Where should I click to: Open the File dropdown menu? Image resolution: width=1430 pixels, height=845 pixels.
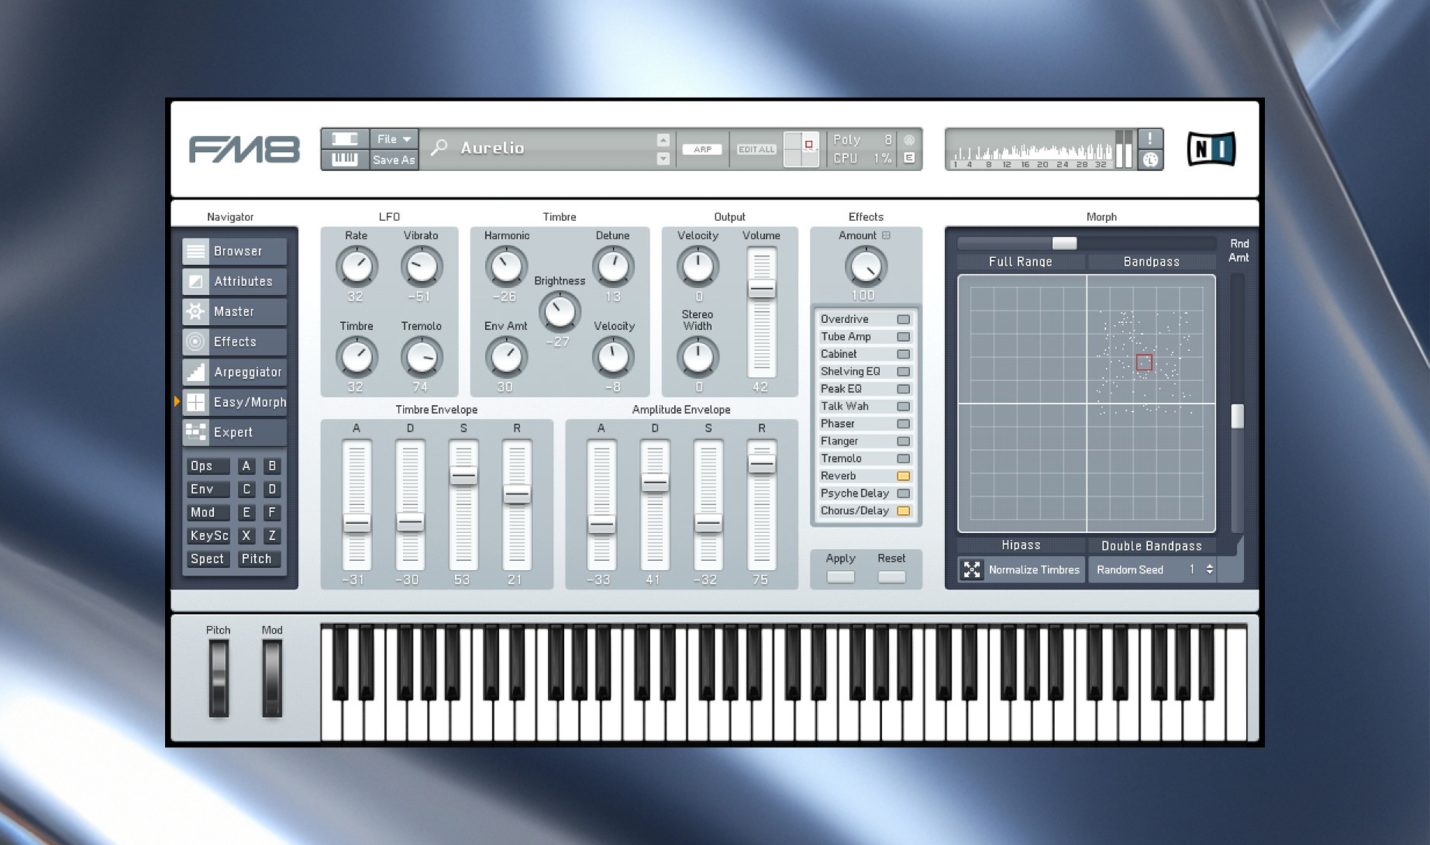coord(394,139)
